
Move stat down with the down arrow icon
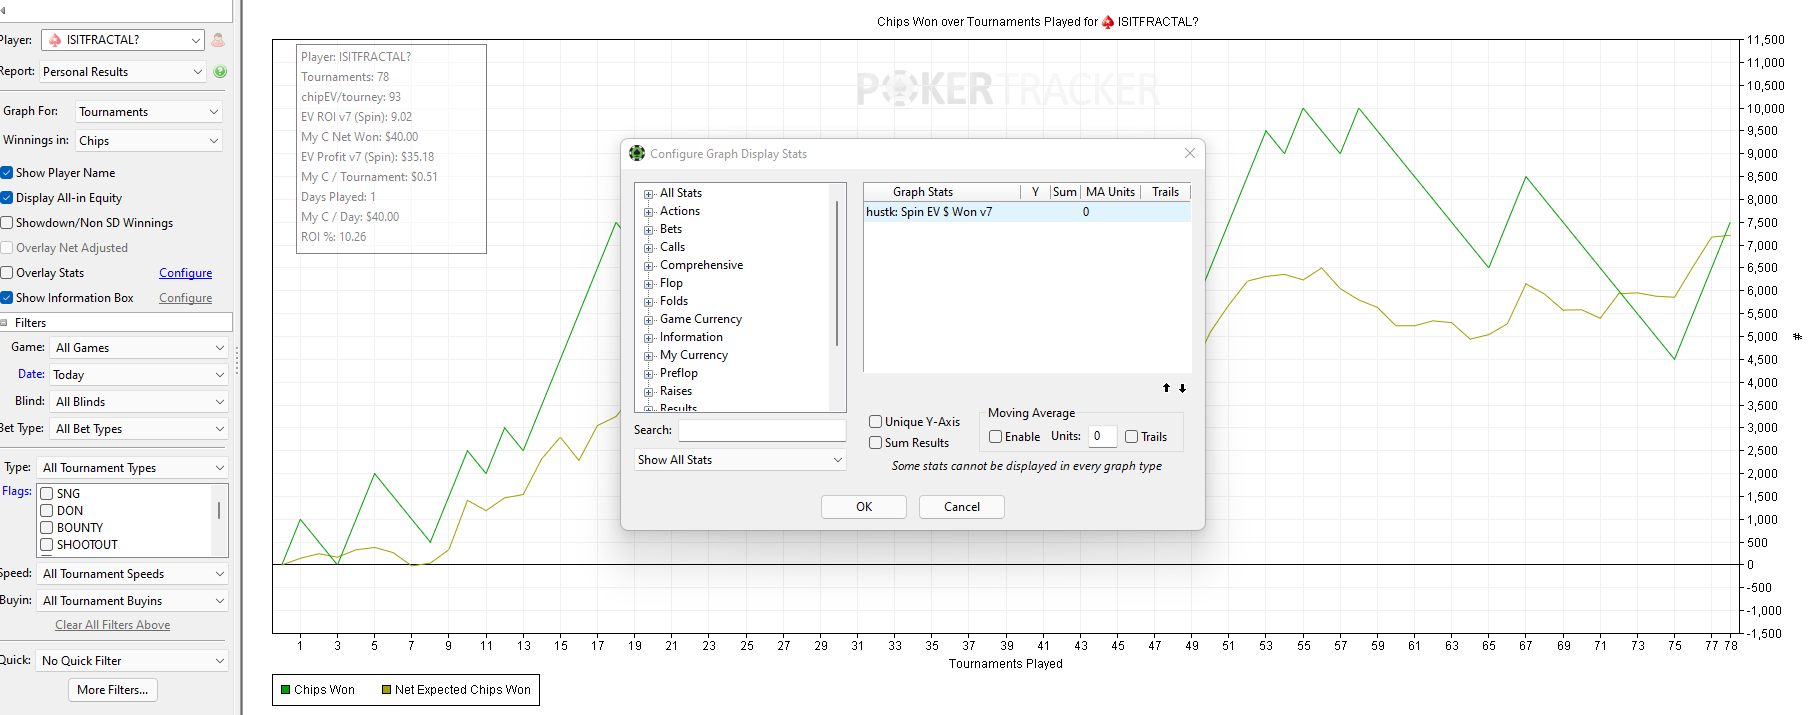(1182, 388)
